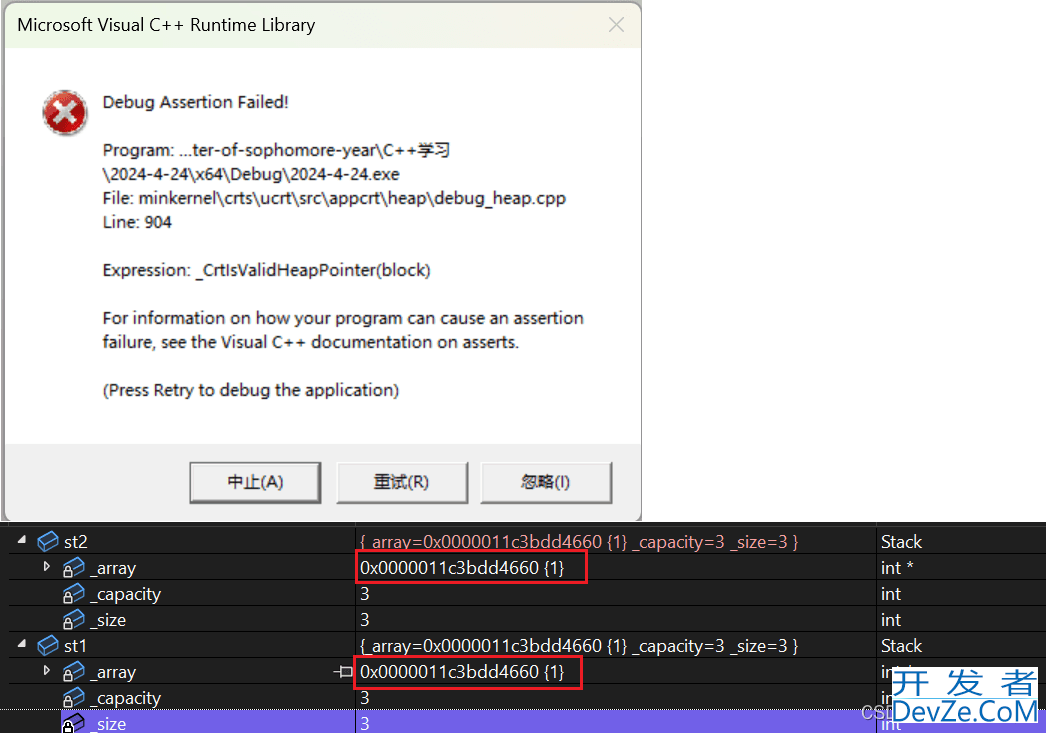Click the int type of st2 _size
Image resolution: width=1048 pixels, height=733 pixels.
coord(890,620)
